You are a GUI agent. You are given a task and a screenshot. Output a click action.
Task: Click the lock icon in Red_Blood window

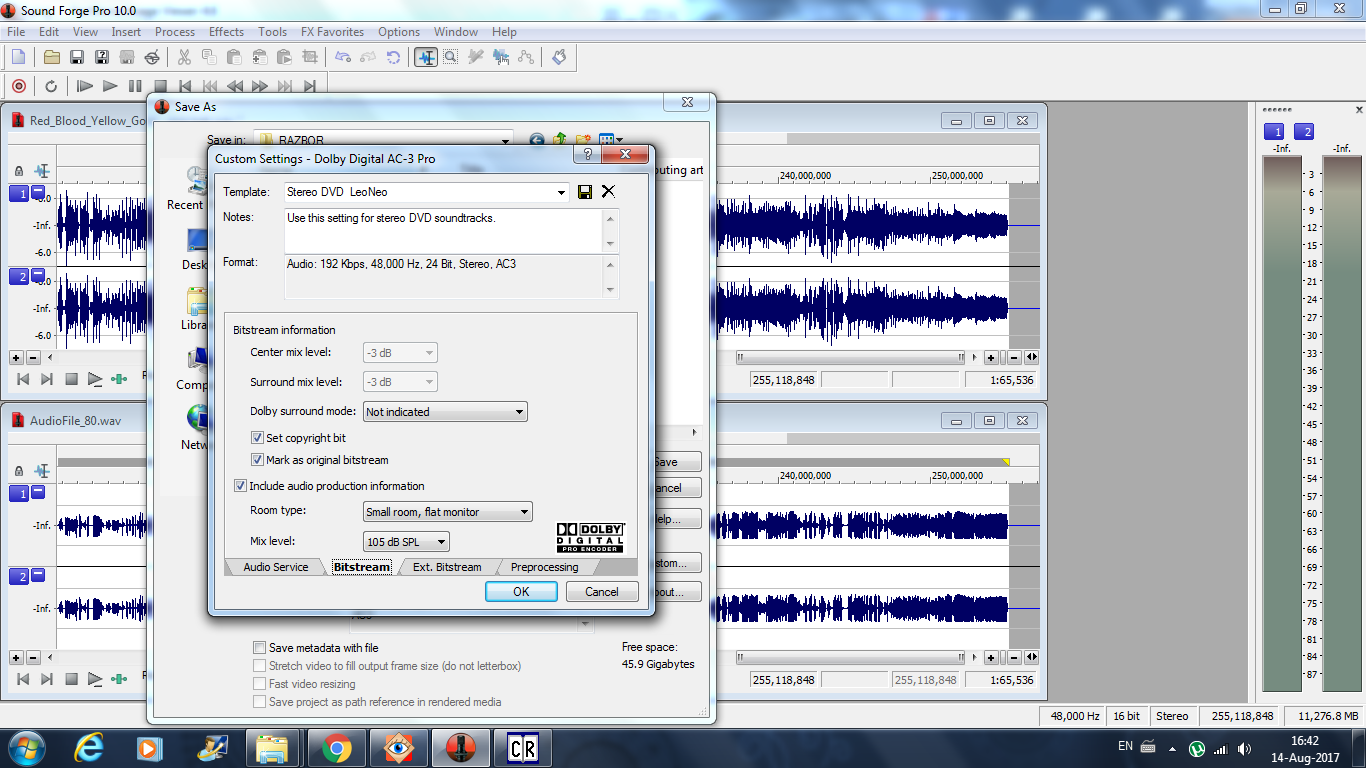click(x=19, y=171)
